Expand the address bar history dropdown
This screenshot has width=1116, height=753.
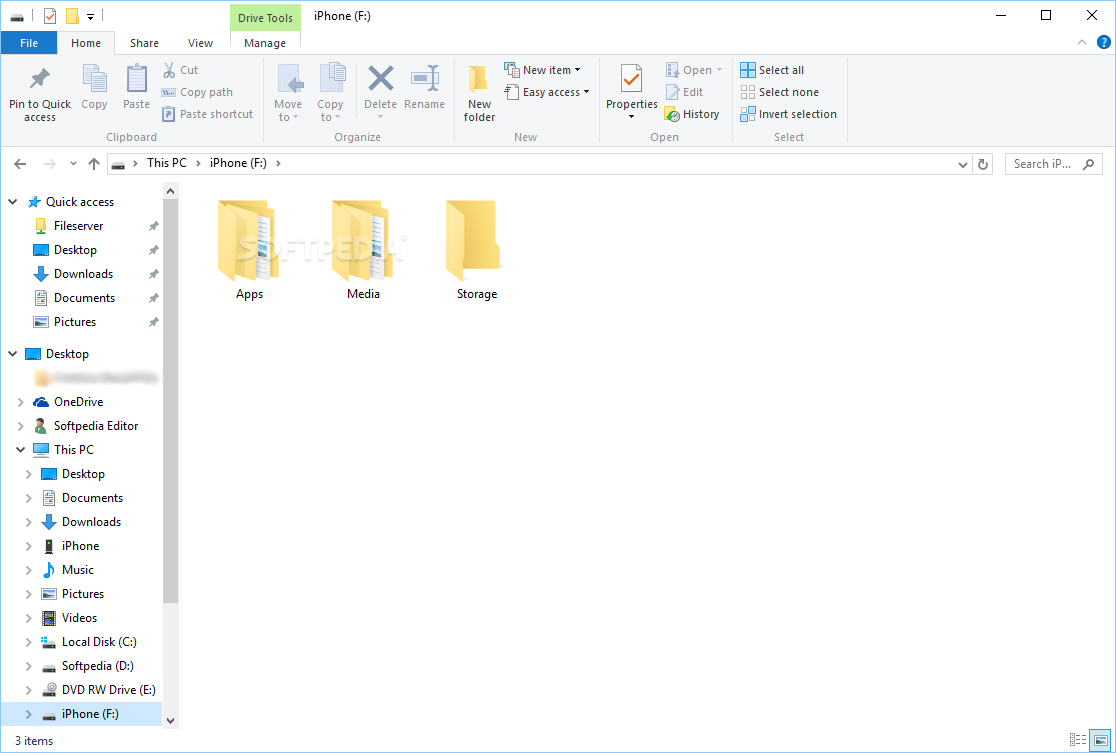(x=963, y=164)
